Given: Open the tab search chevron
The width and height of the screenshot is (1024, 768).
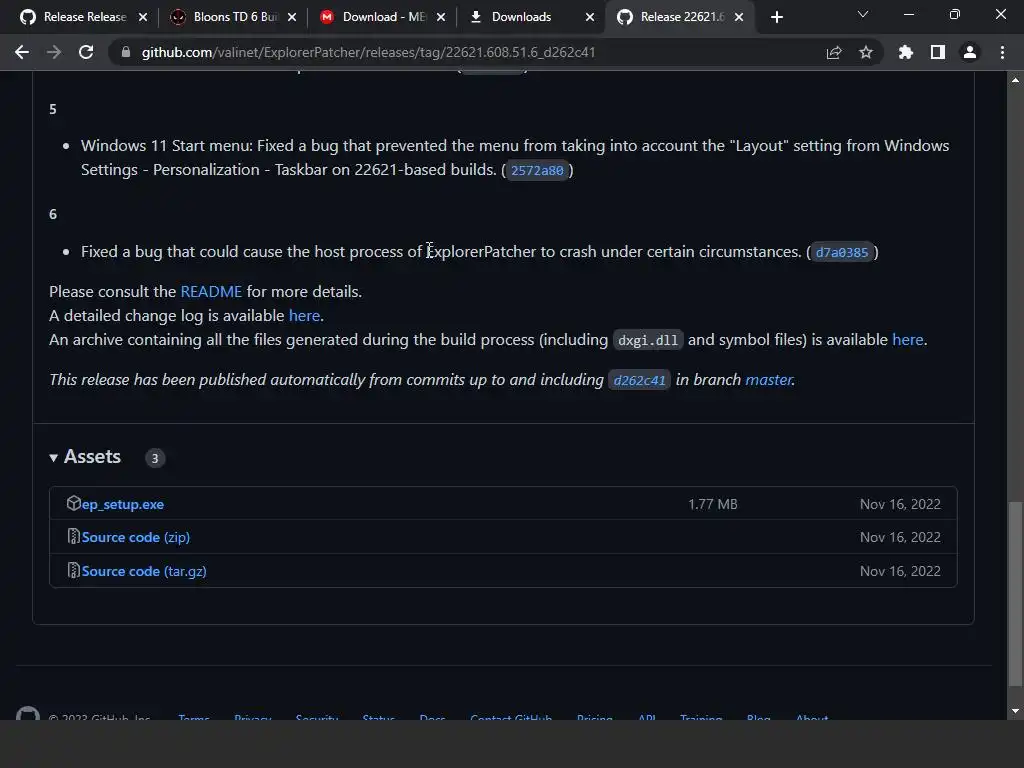Looking at the screenshot, I should point(863,14).
